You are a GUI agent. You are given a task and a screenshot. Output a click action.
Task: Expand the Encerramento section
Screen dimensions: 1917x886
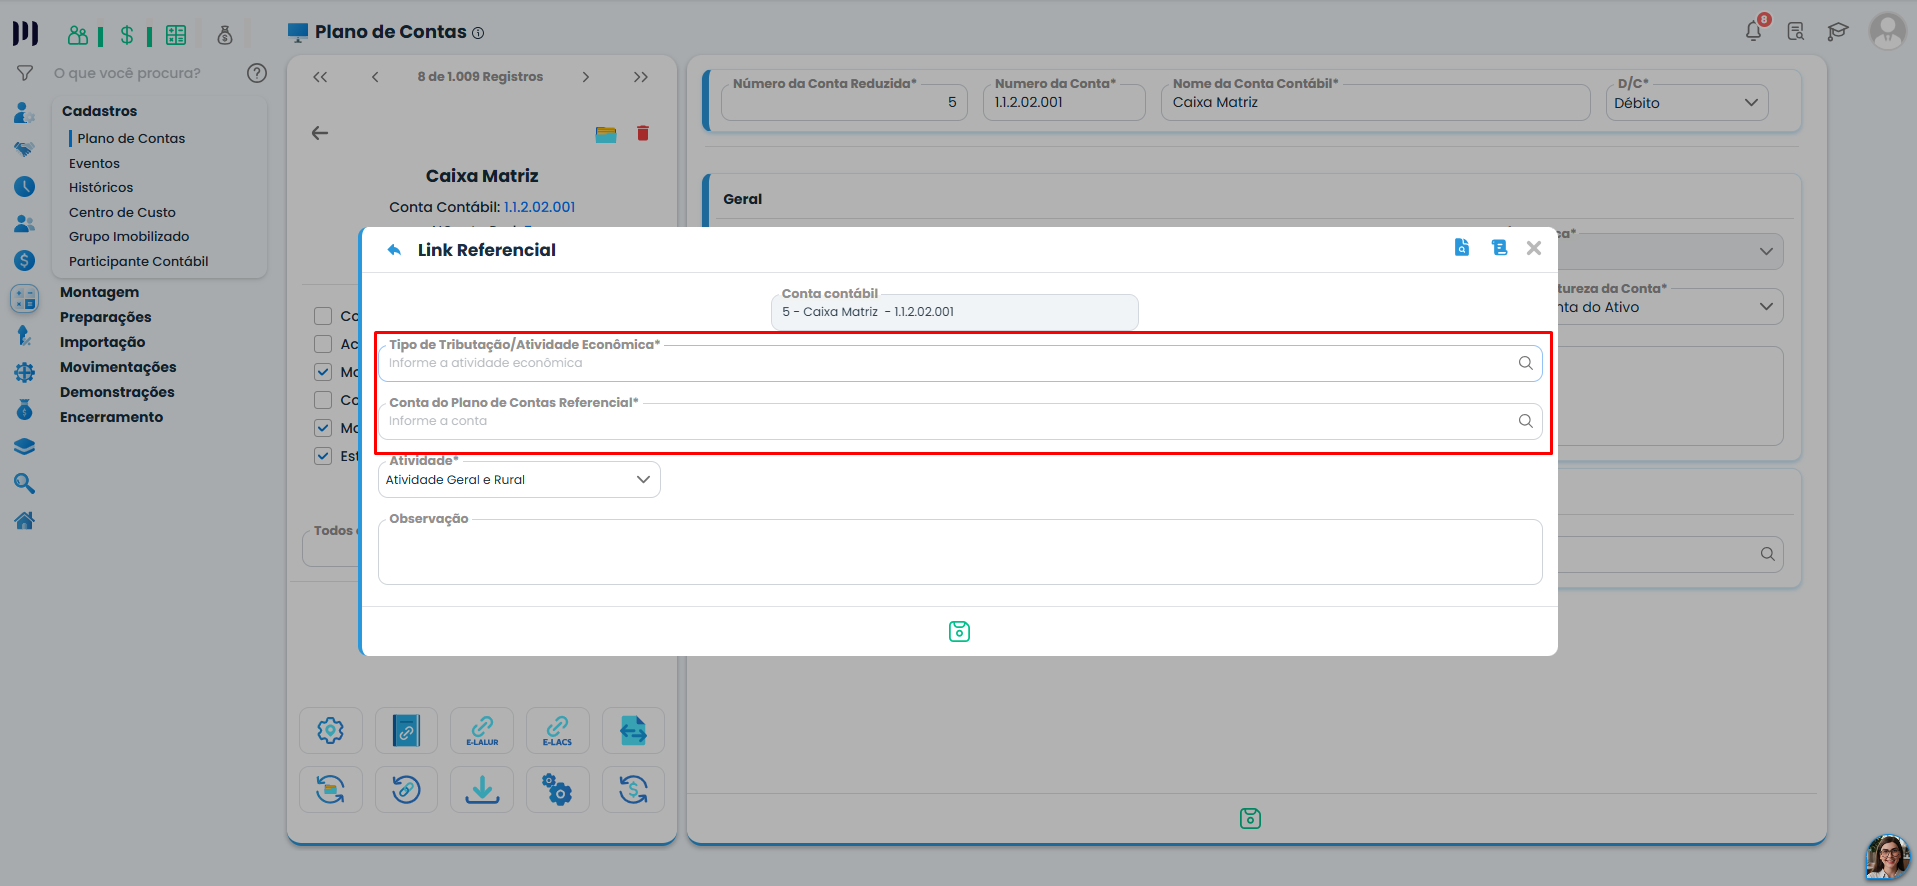[x=111, y=417]
